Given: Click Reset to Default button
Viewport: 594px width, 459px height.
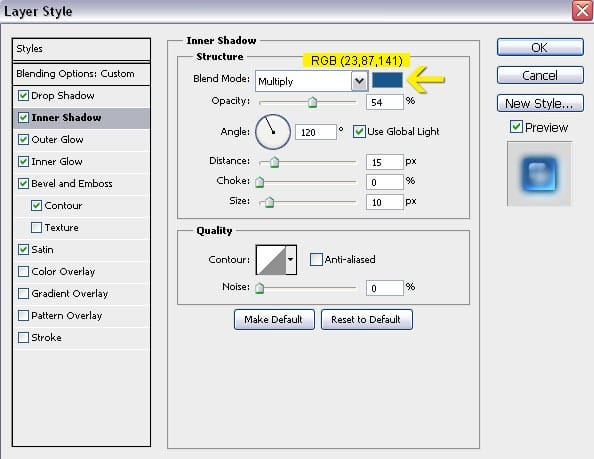Looking at the screenshot, I should (366, 320).
